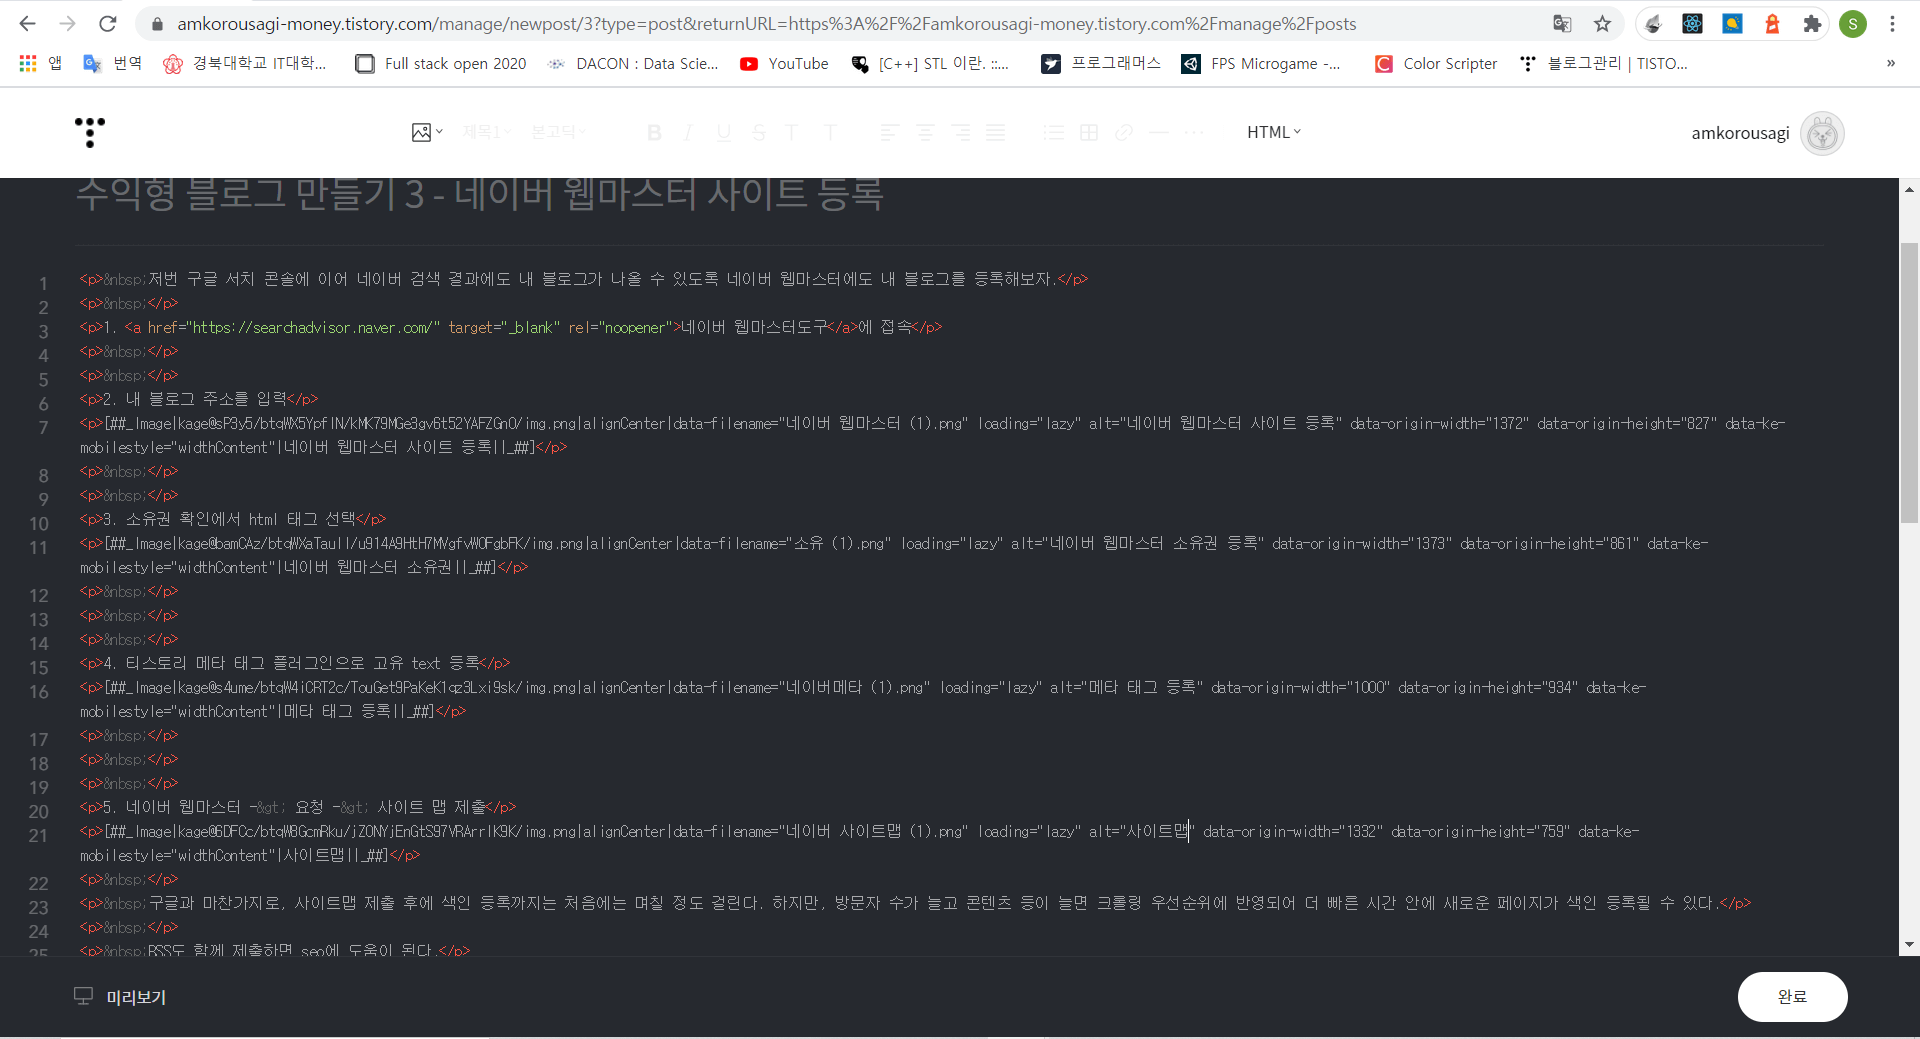The width and height of the screenshot is (1920, 1039).
Task: Insert a table from toolbar
Action: pos(1089,132)
